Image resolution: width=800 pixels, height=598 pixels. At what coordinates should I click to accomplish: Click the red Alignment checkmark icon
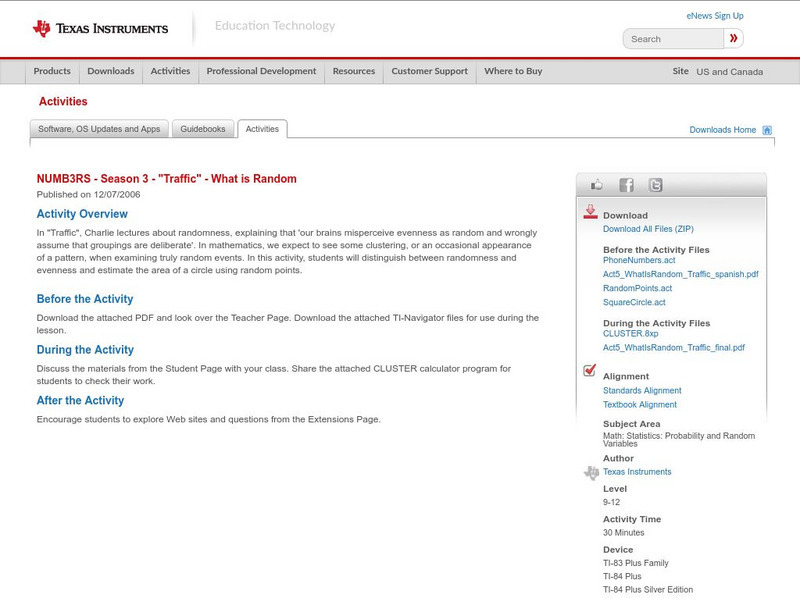tap(590, 370)
